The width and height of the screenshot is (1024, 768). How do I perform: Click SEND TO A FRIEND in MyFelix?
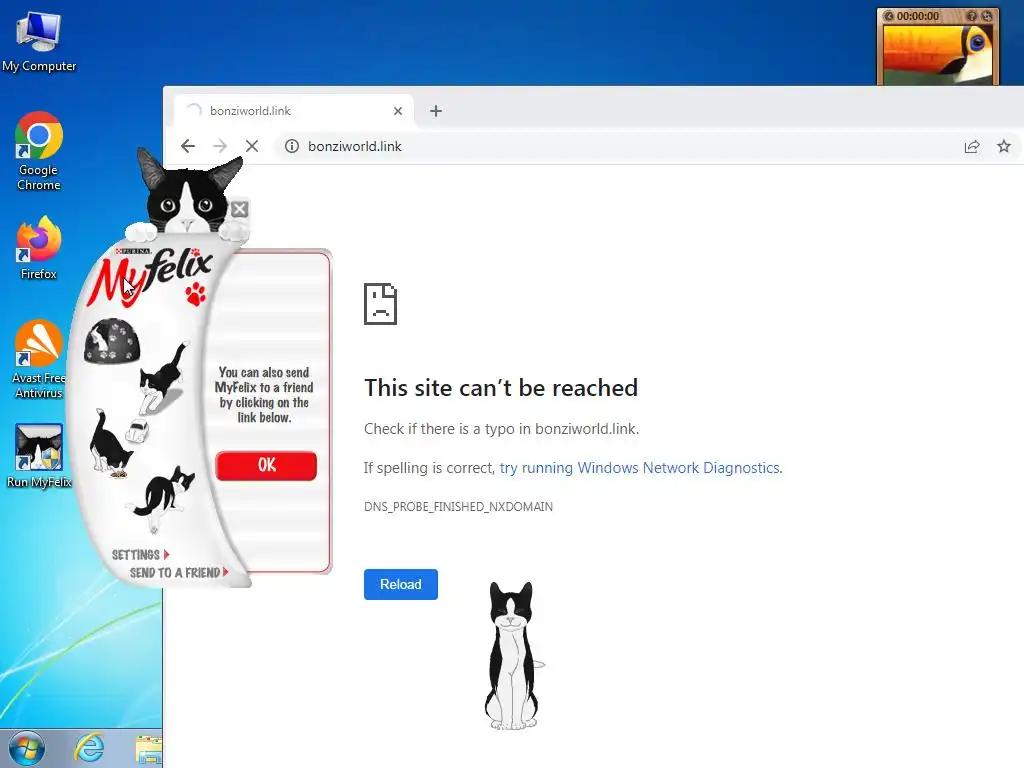(x=179, y=573)
